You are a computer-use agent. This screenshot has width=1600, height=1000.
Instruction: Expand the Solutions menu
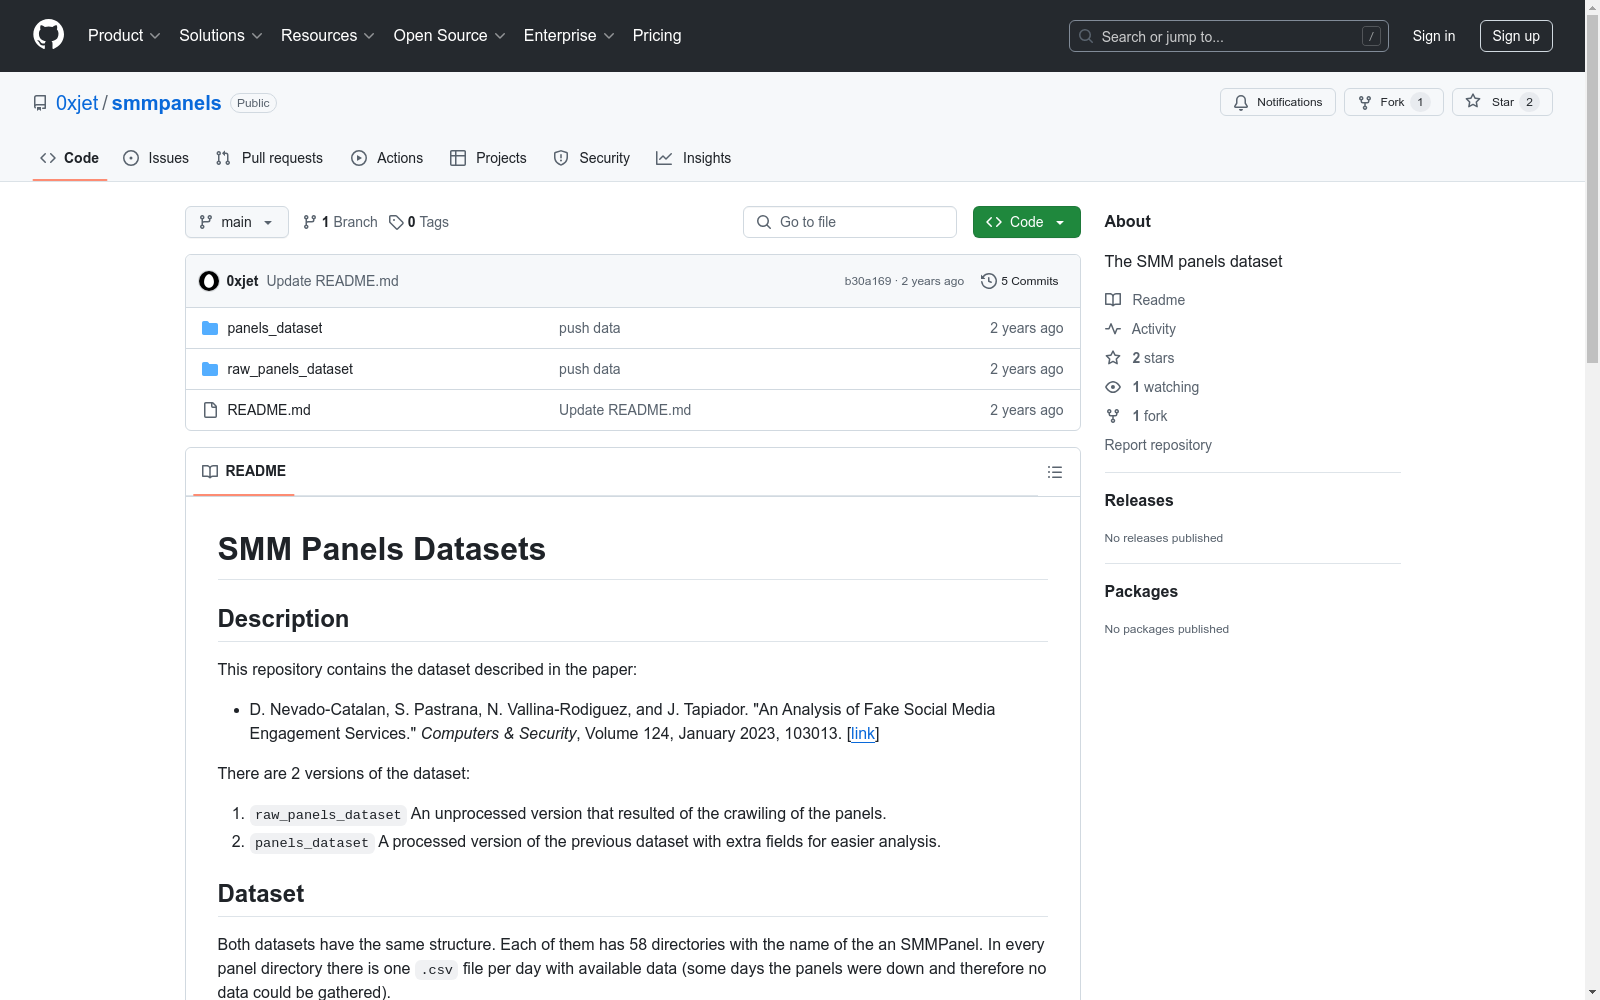[221, 35]
